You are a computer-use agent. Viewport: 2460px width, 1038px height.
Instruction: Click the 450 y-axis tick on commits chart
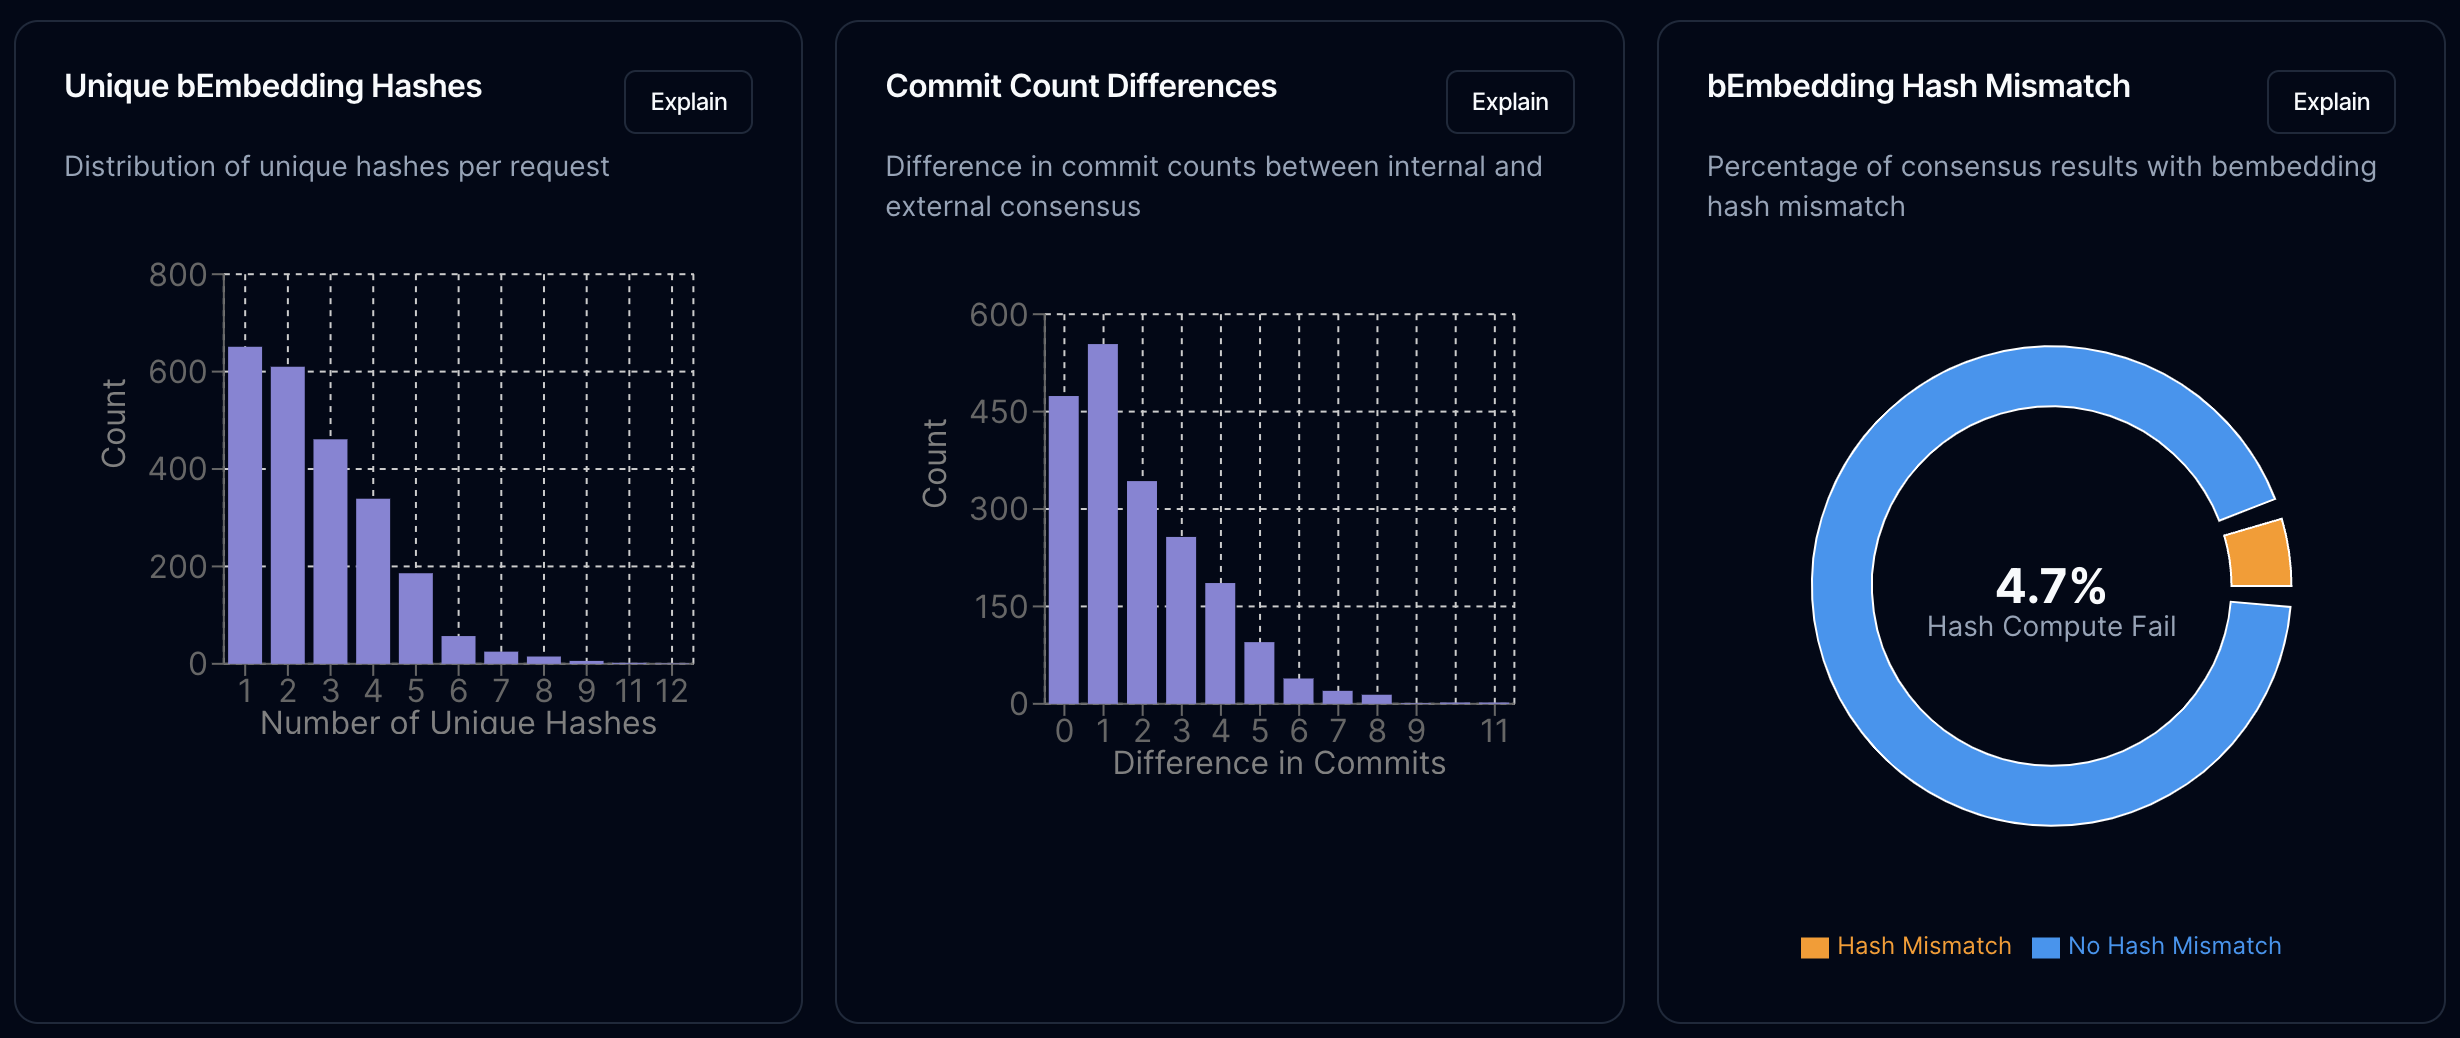click(x=999, y=412)
